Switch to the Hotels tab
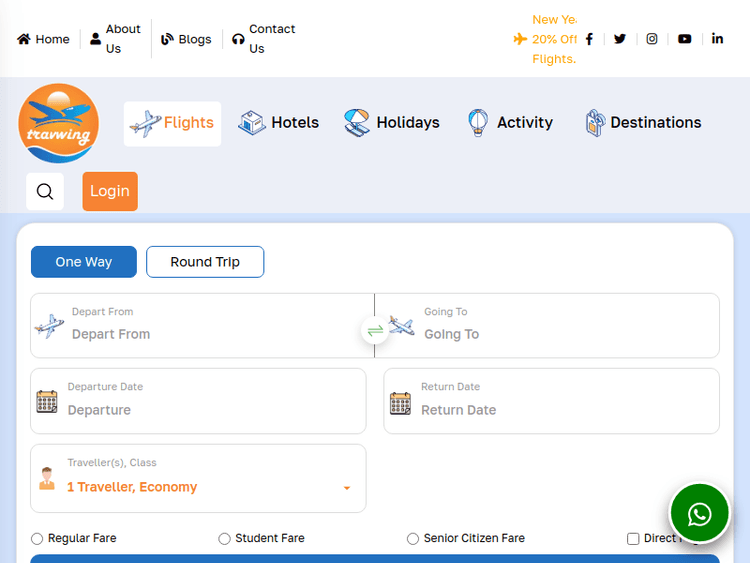 tap(279, 123)
